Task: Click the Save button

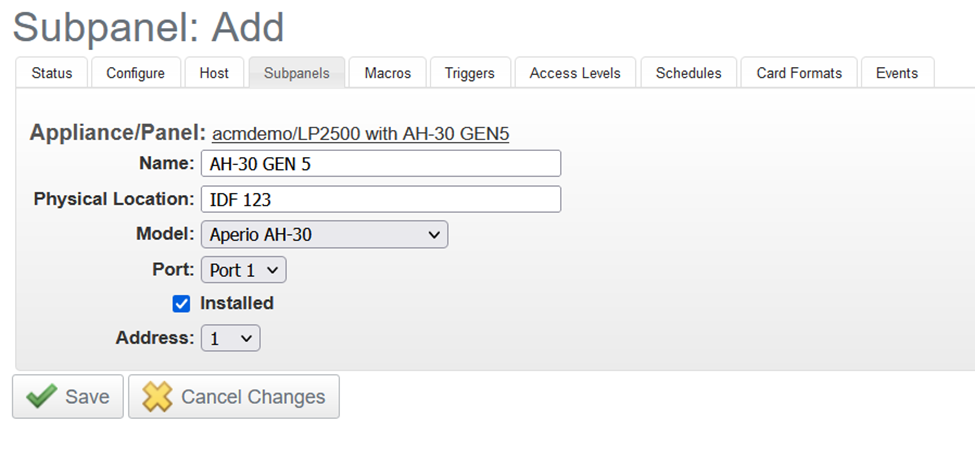Action: pos(68,397)
